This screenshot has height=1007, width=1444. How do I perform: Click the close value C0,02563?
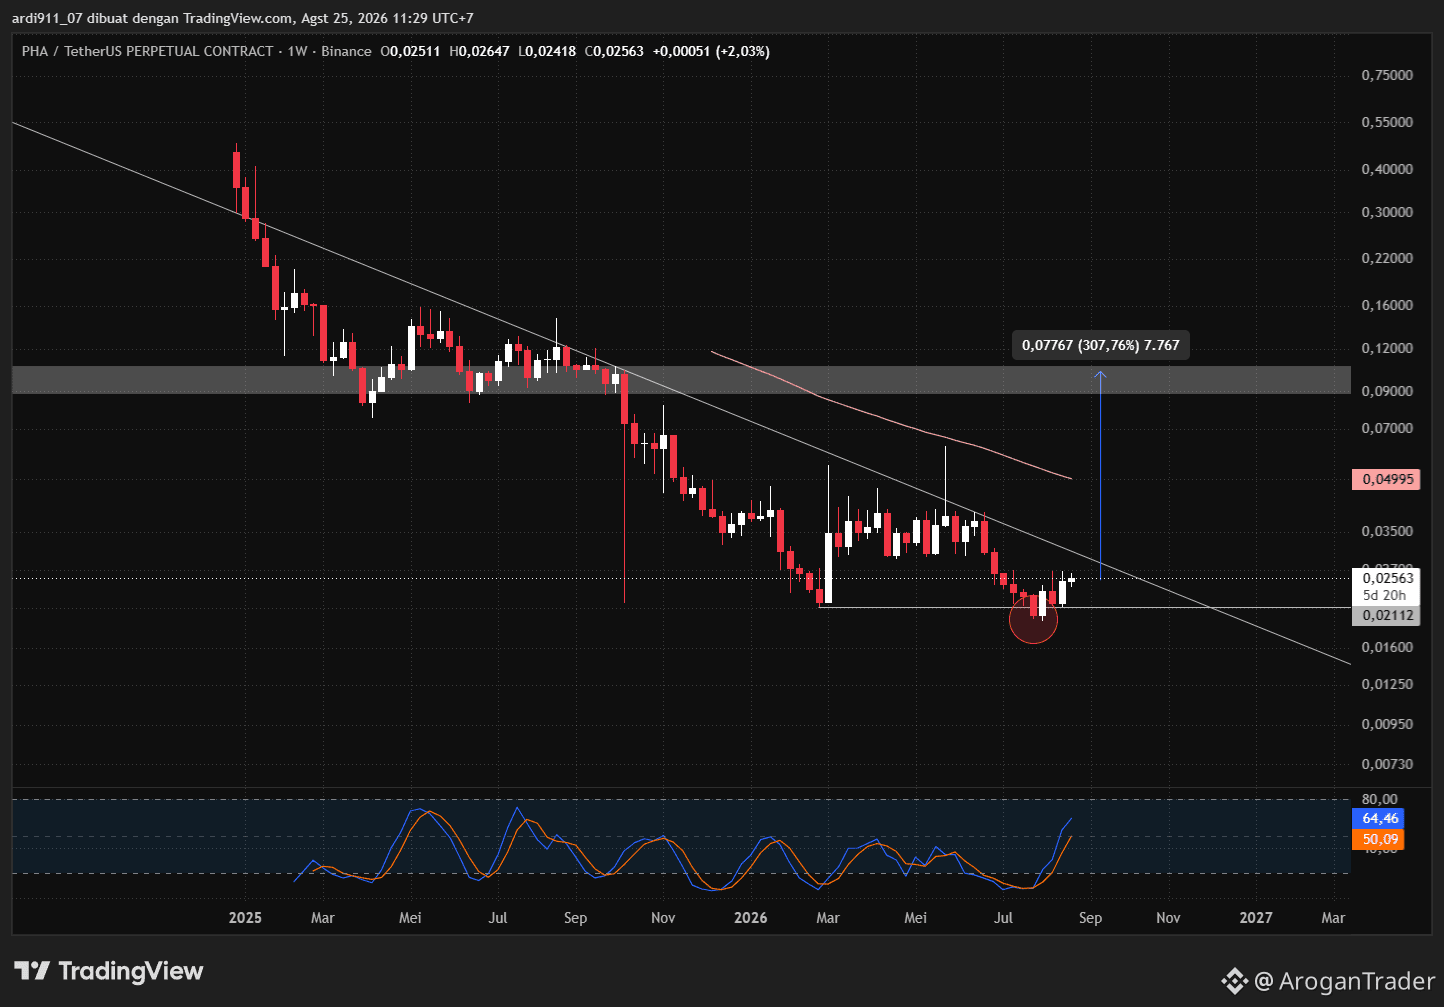tap(614, 51)
